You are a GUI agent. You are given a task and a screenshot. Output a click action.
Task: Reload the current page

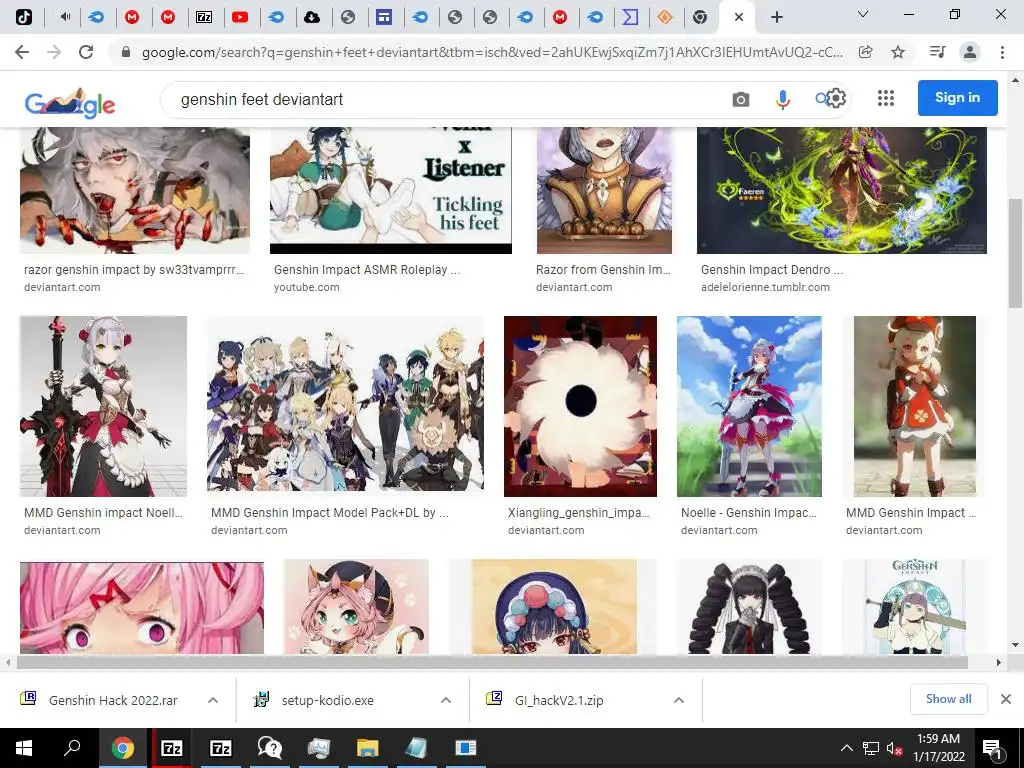[x=86, y=52]
